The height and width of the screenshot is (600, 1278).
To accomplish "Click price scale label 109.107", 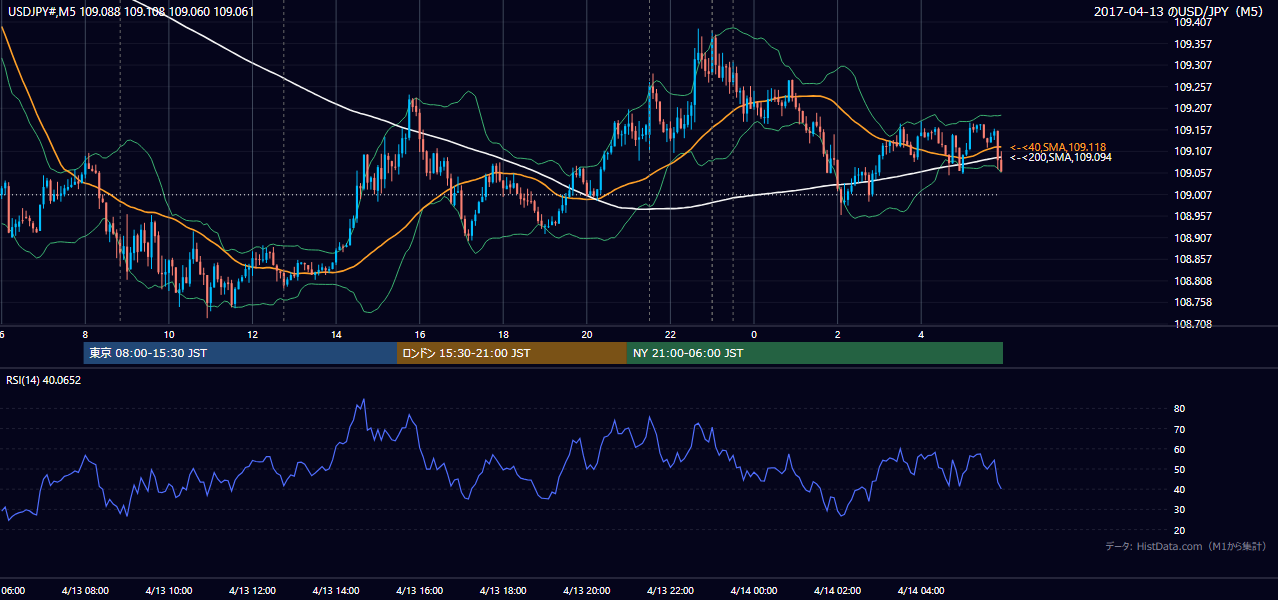I will [x=1192, y=151].
